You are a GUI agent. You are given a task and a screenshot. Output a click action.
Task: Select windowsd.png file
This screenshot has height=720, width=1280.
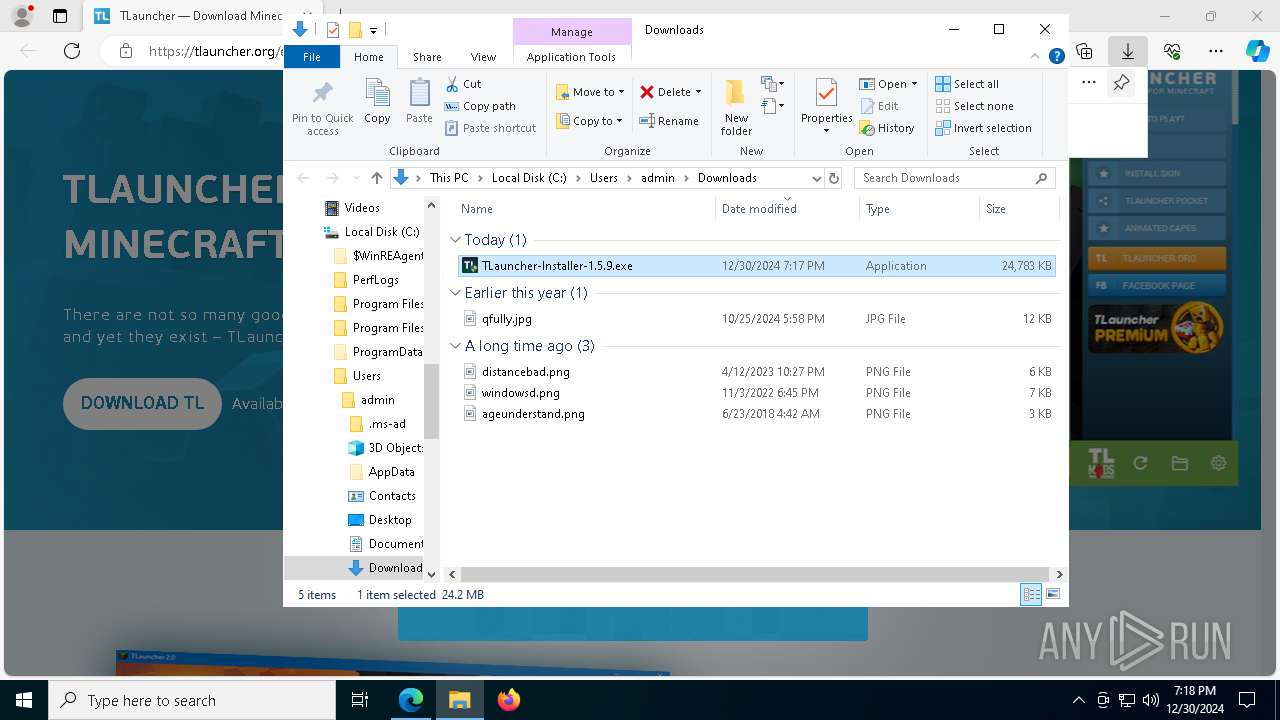(756, 393)
